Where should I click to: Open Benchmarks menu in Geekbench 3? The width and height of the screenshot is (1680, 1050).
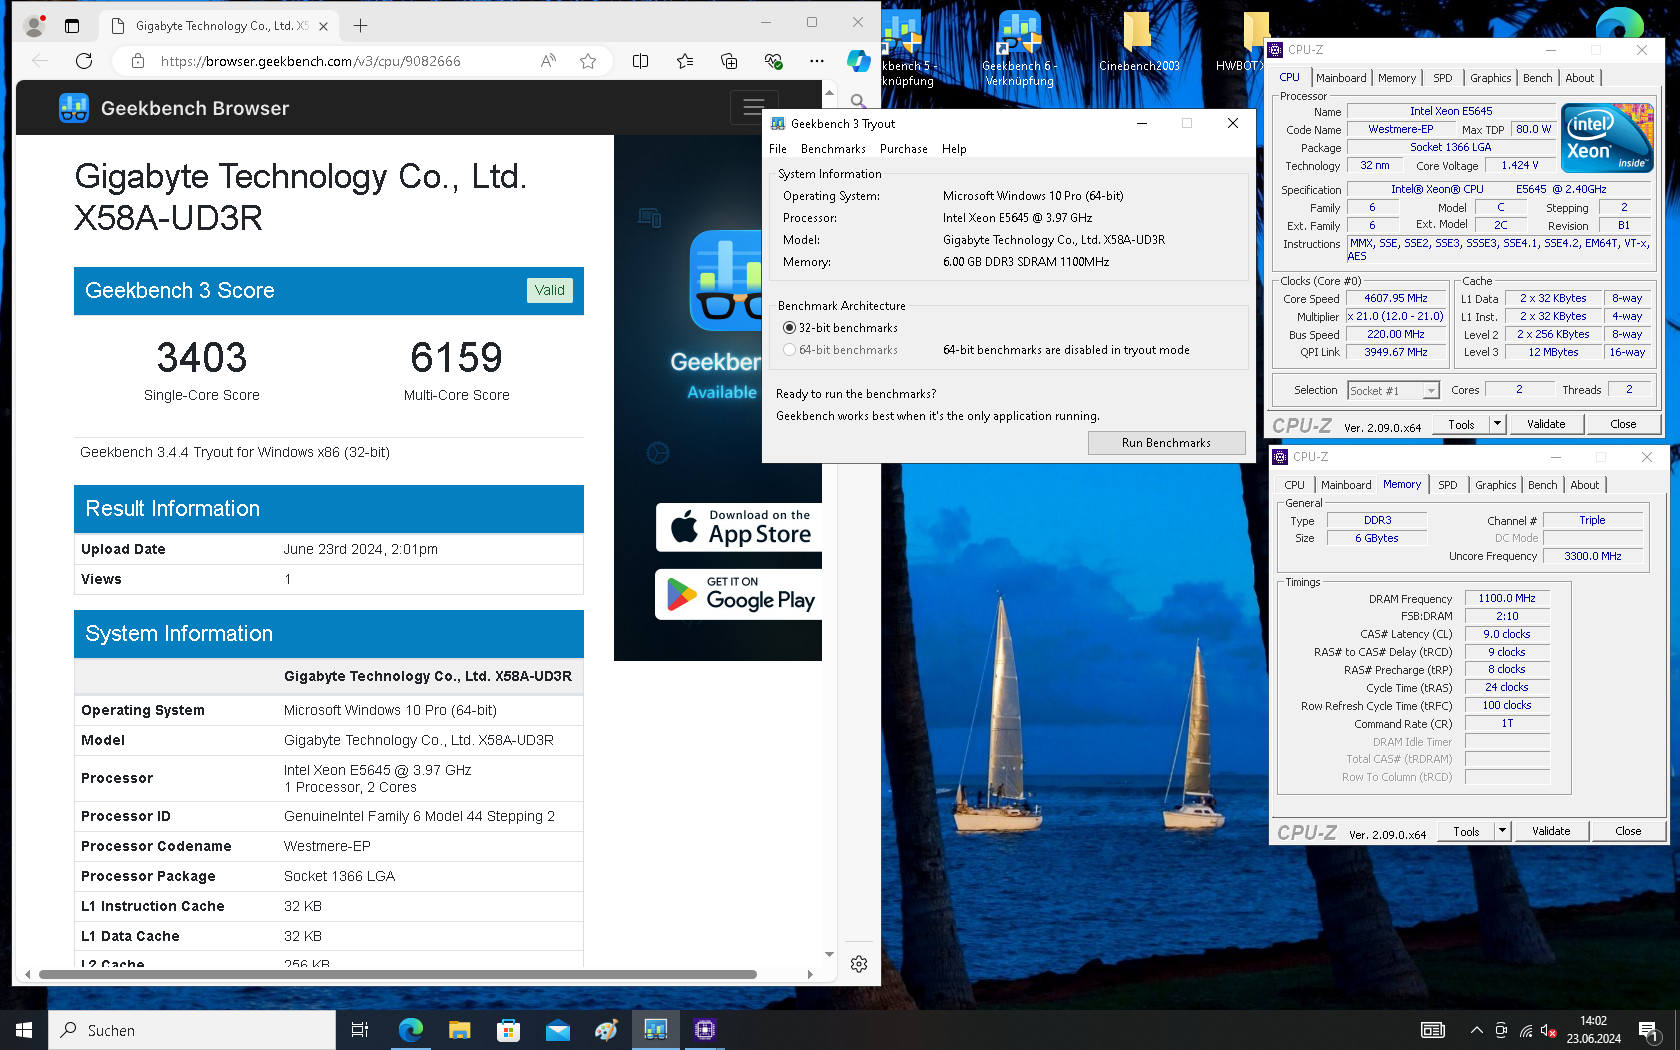pos(833,149)
